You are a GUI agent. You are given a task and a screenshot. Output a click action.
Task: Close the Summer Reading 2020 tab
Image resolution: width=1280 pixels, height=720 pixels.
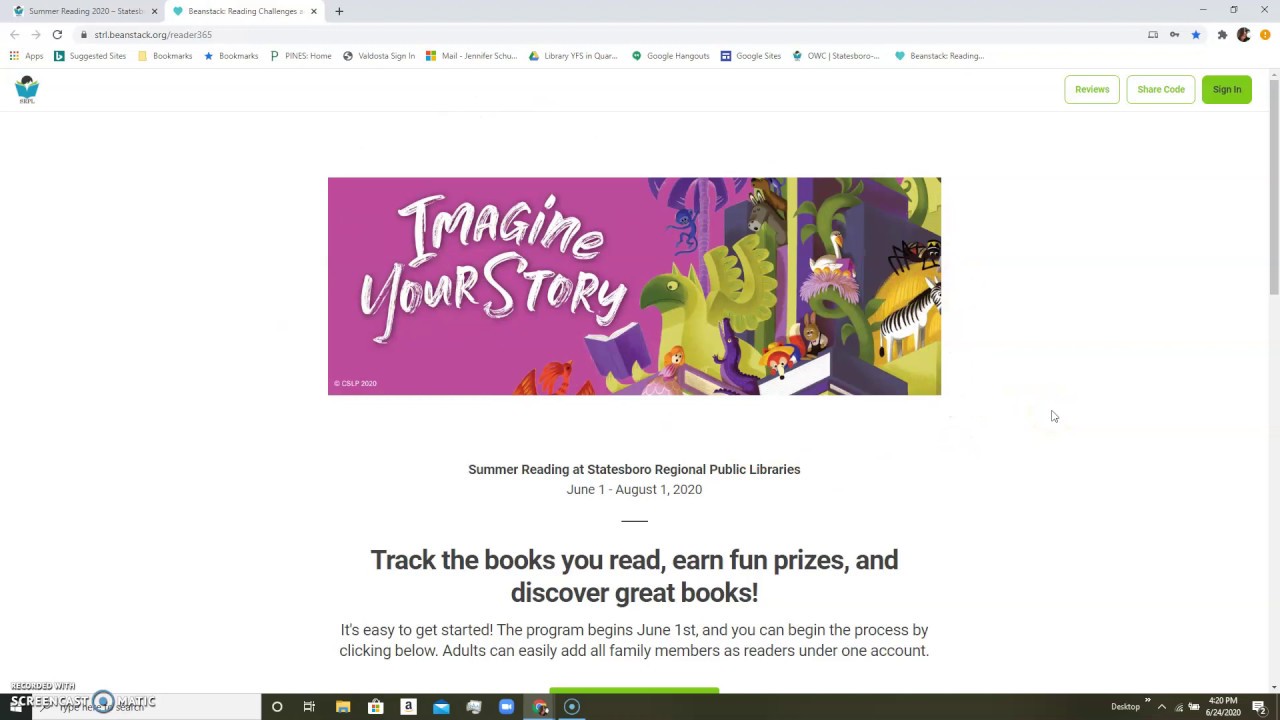(154, 11)
